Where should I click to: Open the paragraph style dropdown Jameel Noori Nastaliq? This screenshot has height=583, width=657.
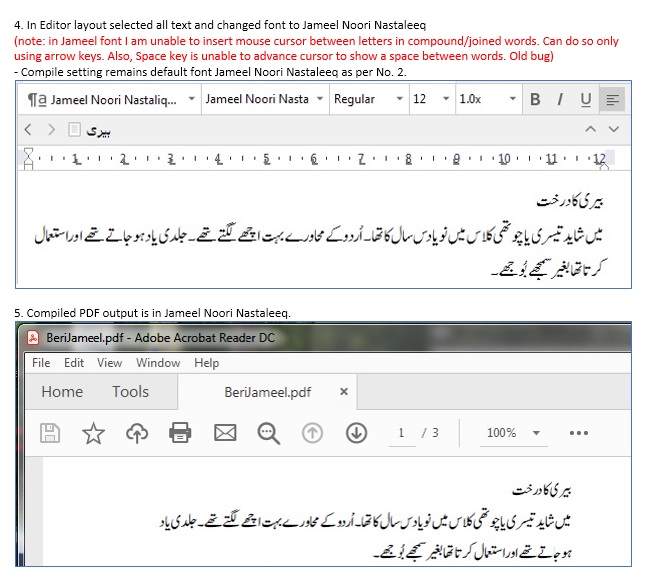pyautogui.click(x=111, y=99)
